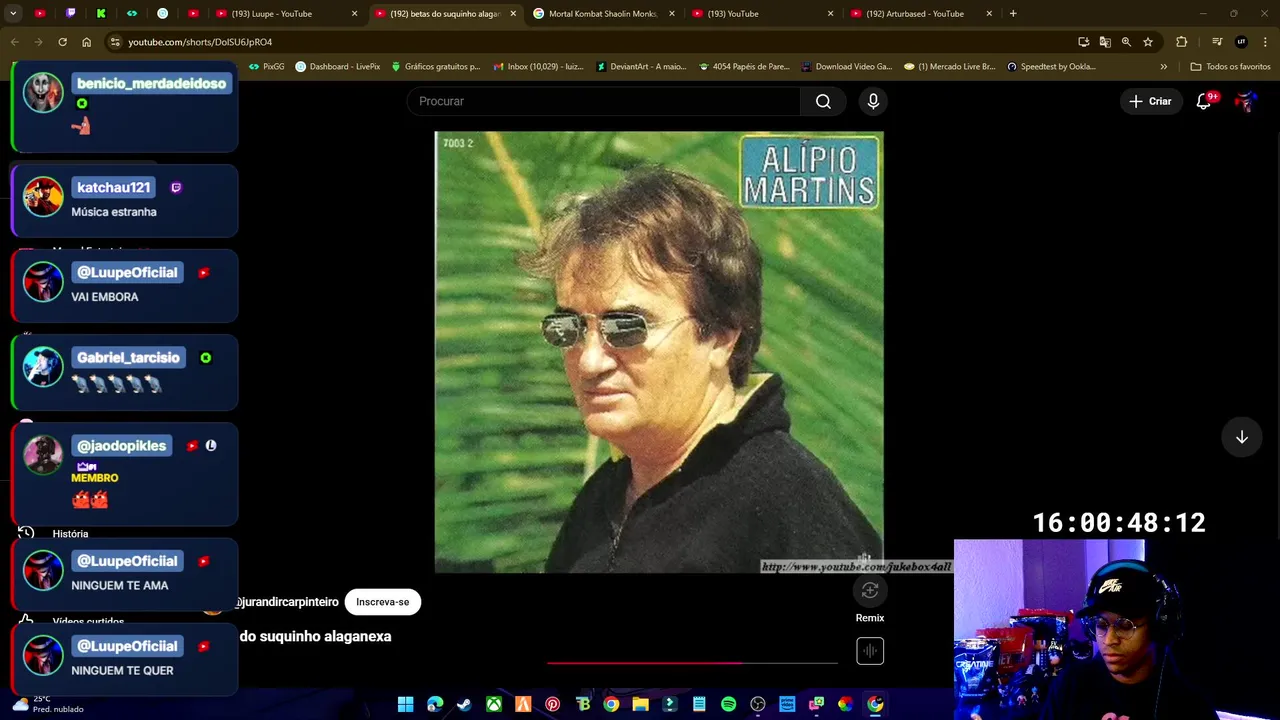
Task: Click the Procurar search field
Action: tap(603, 101)
